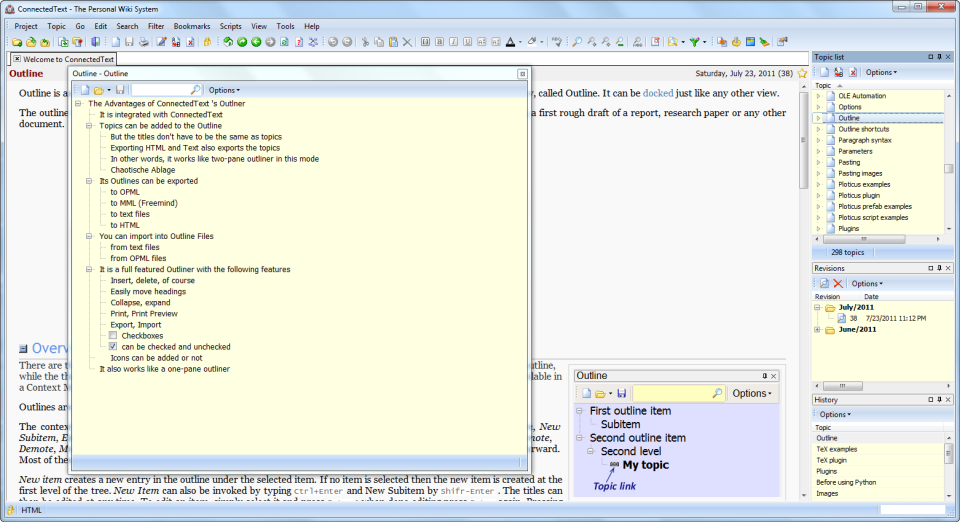
Task: Collapse 'Its Outlines can be exported' node
Action: (89, 181)
